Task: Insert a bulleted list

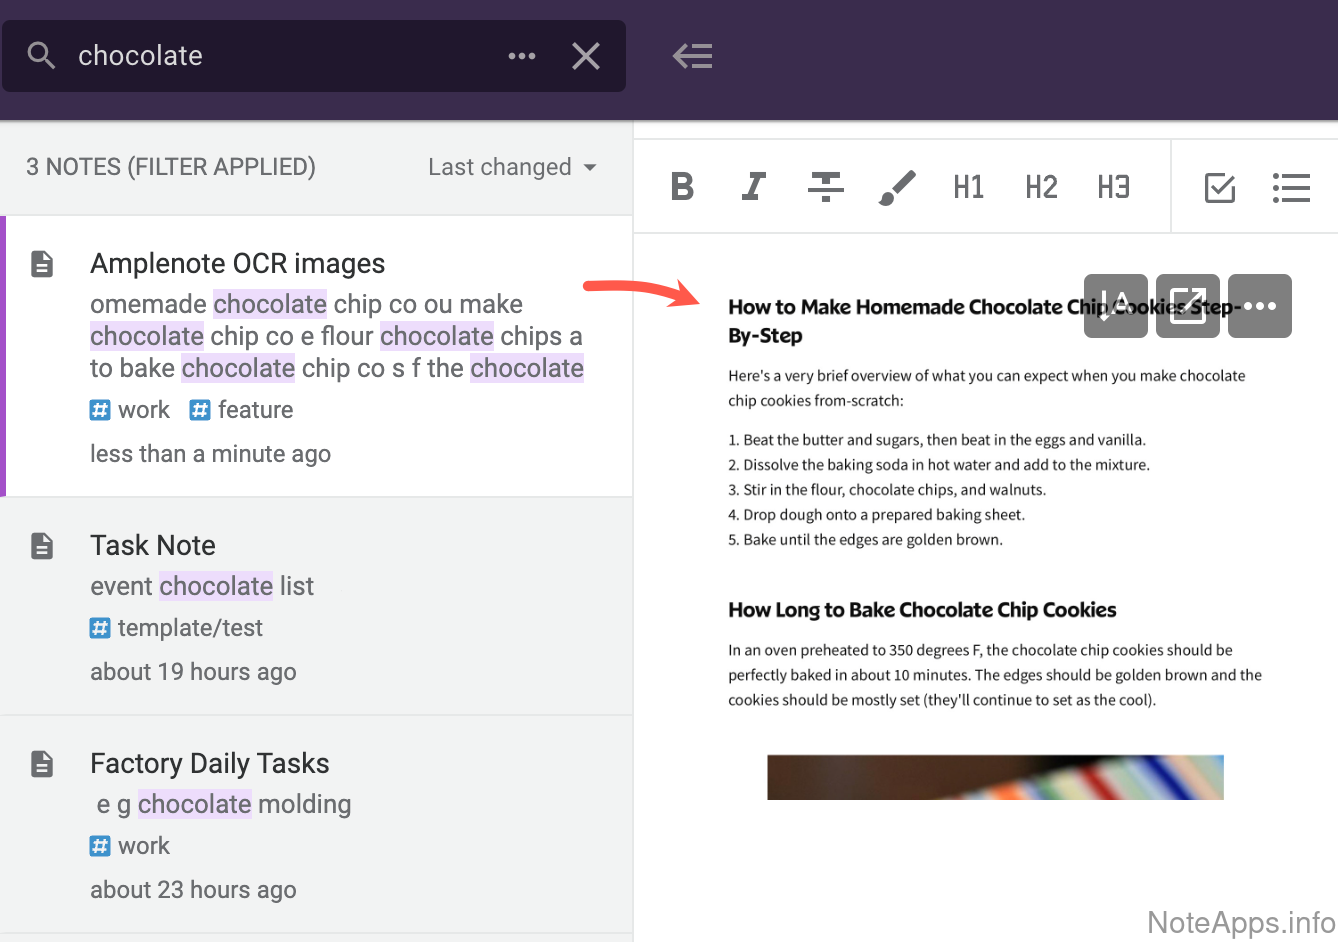Action: tap(1291, 187)
